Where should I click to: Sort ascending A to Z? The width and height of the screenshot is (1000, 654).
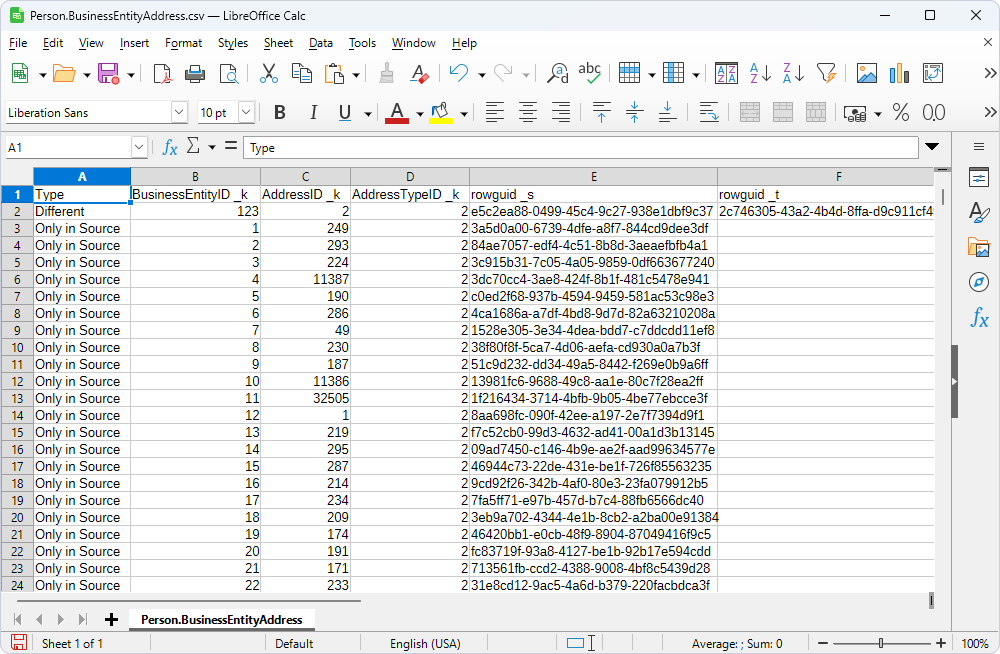click(x=760, y=74)
